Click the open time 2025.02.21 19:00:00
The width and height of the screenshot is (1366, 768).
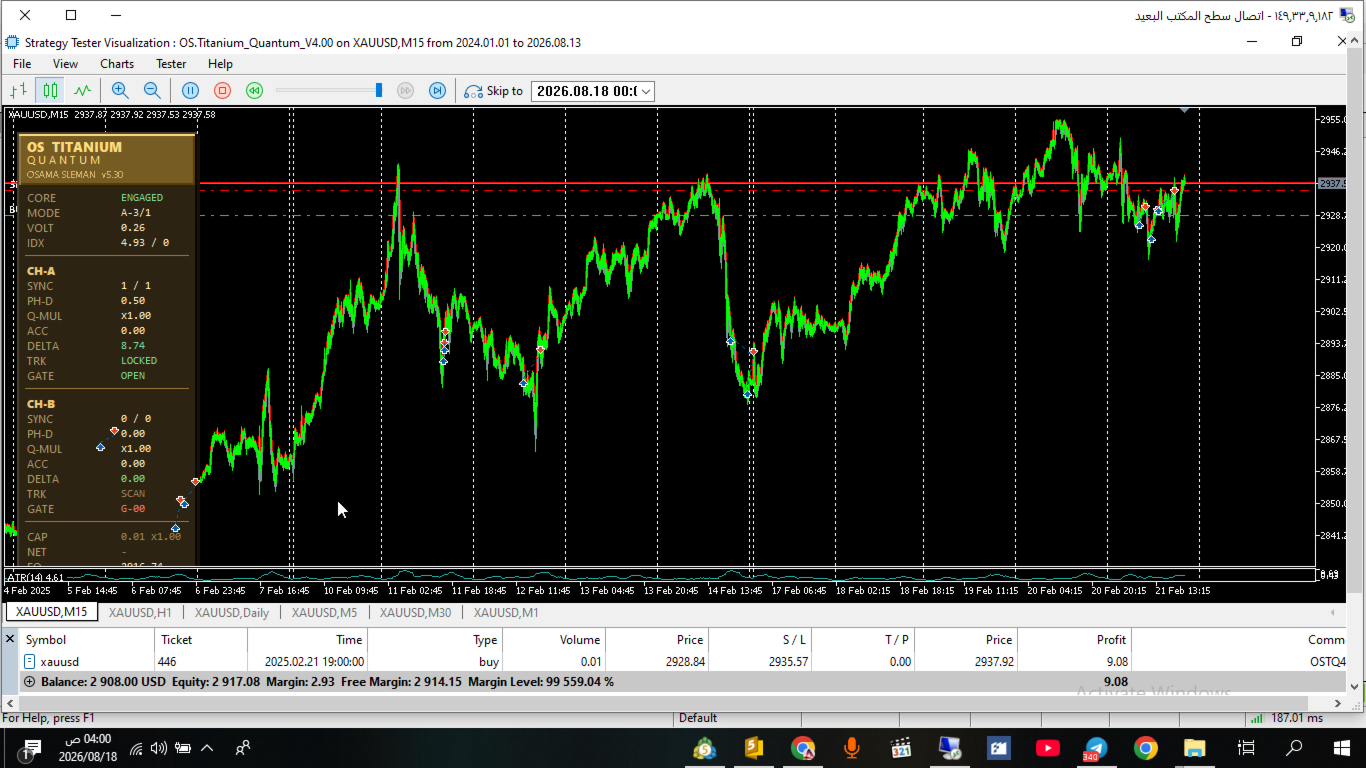(x=314, y=662)
